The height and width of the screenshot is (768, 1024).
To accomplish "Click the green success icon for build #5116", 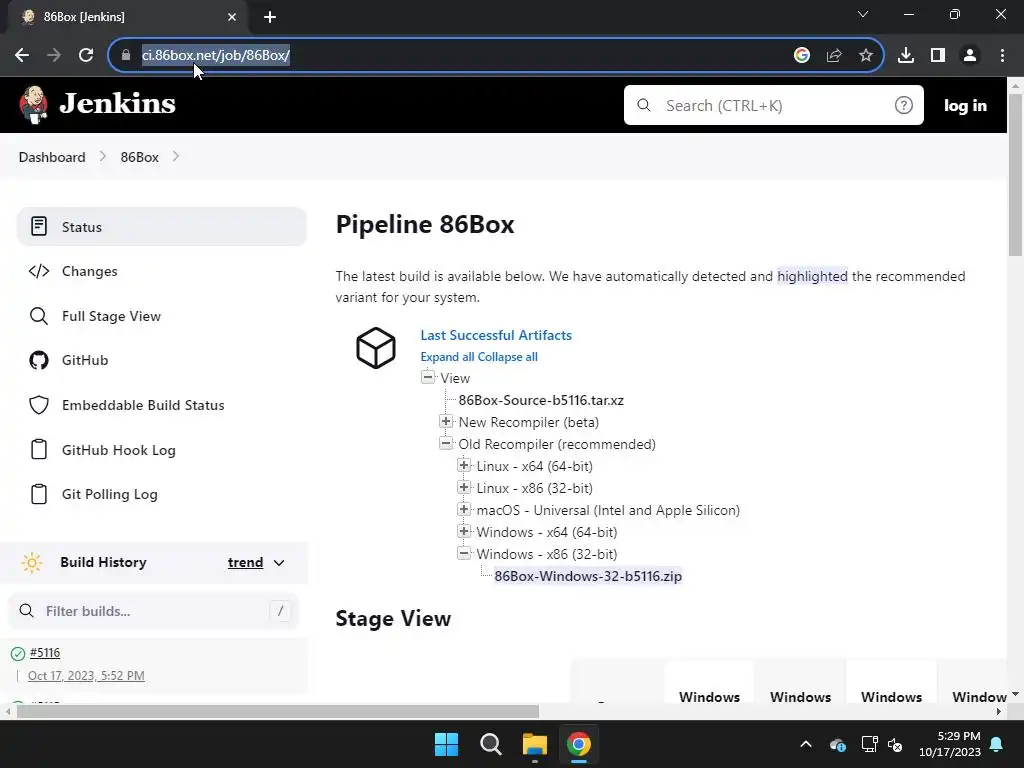I will 18,653.
